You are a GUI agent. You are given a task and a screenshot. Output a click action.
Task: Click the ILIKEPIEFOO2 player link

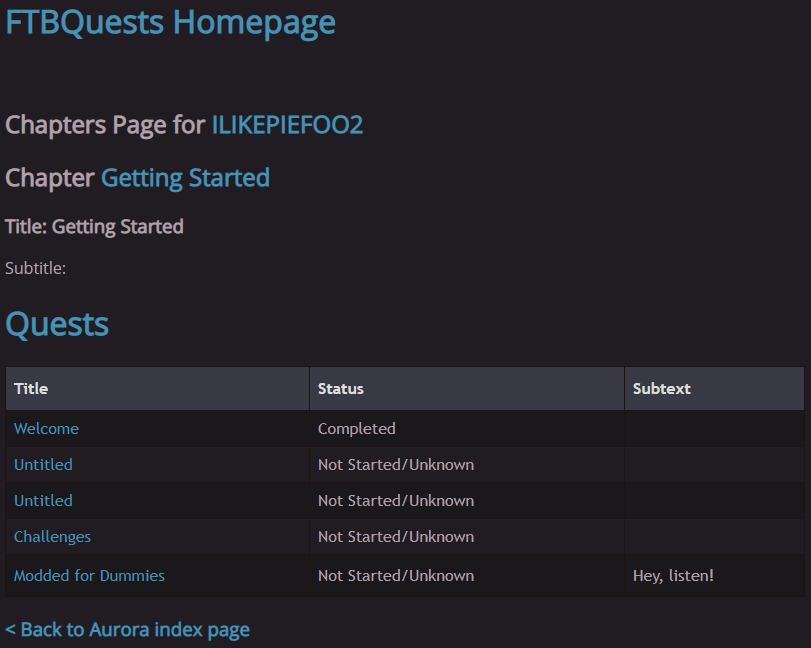[x=287, y=125]
